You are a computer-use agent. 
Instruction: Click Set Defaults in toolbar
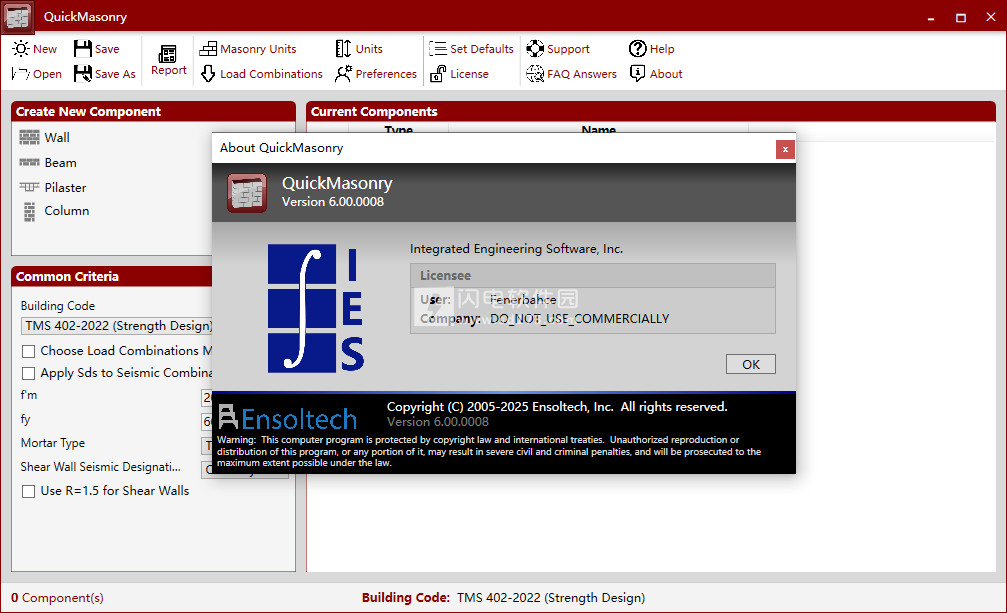471,48
